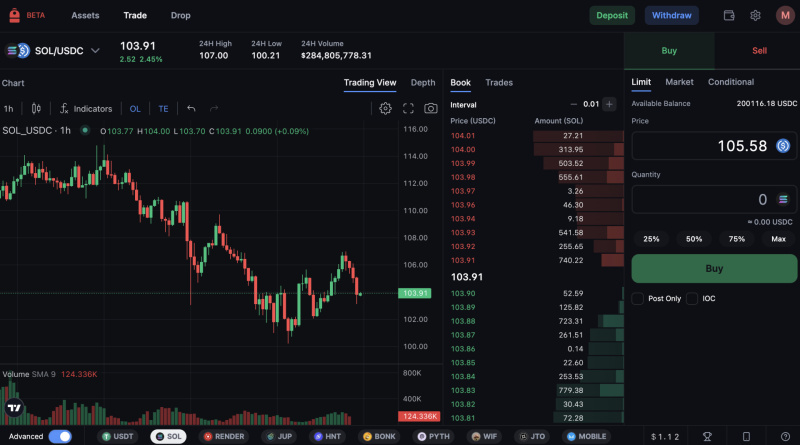Click the trophy icon in bottom bar
Screen dimensions: 800x445
coord(706,436)
